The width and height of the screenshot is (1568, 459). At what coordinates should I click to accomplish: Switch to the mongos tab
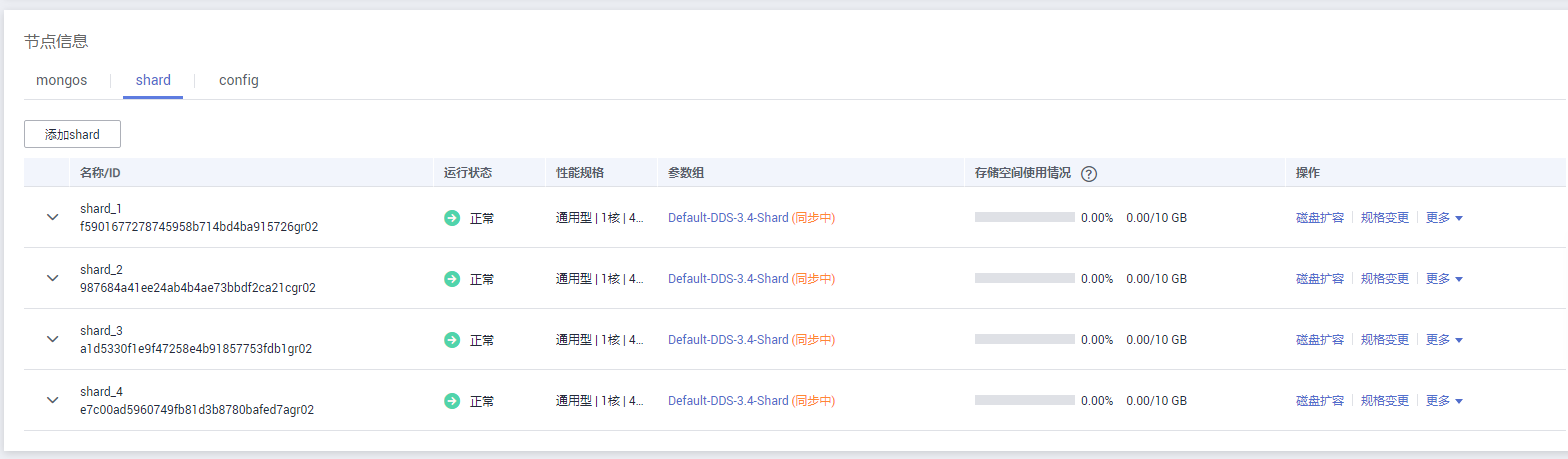point(61,80)
